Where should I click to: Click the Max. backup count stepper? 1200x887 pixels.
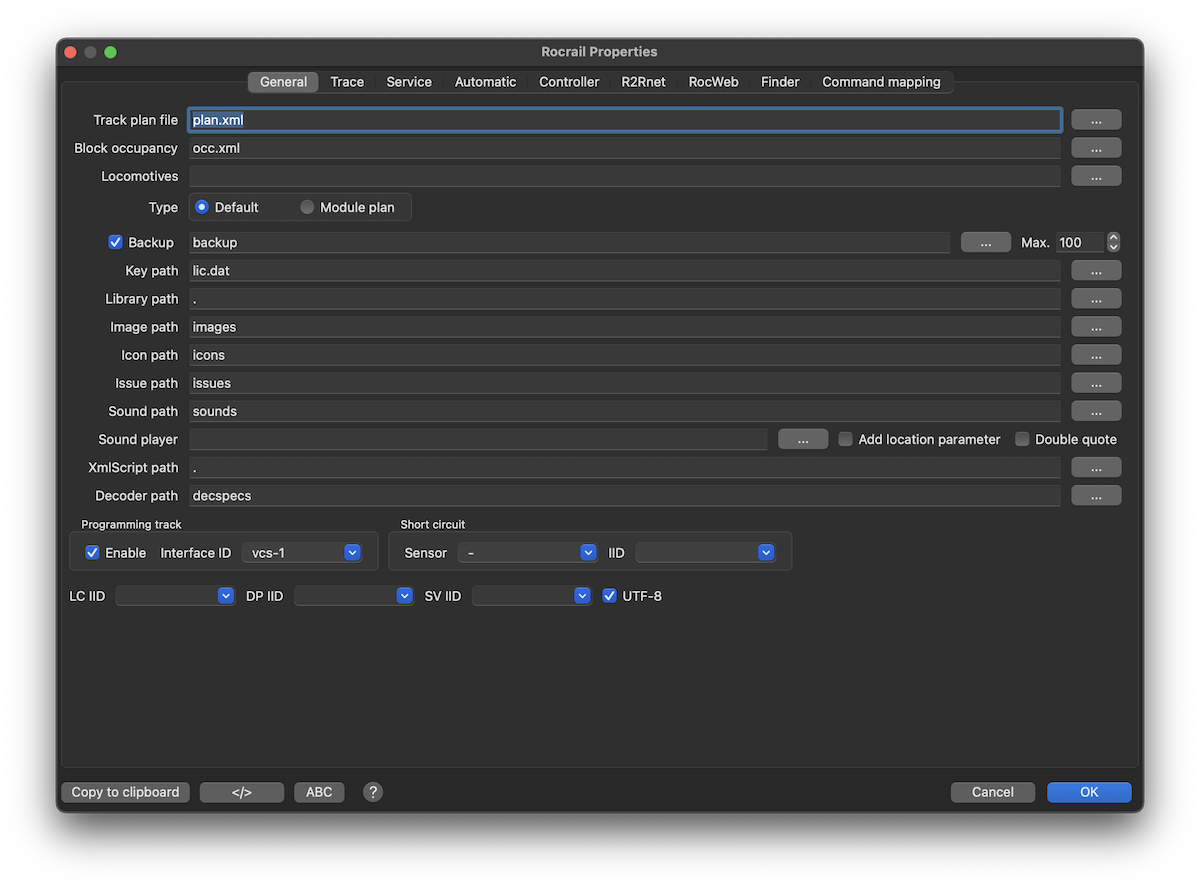point(1114,242)
